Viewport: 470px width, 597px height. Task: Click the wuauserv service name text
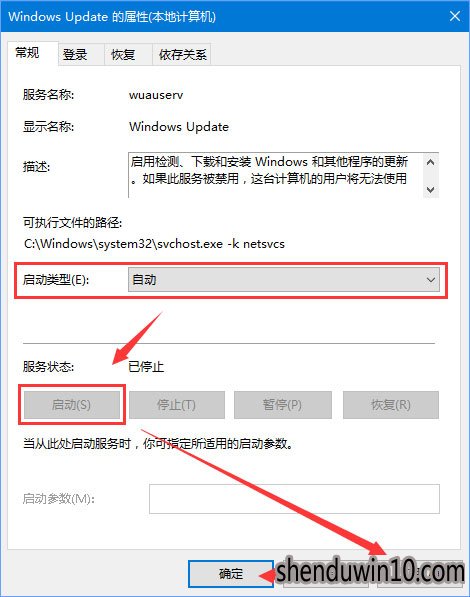(156, 95)
